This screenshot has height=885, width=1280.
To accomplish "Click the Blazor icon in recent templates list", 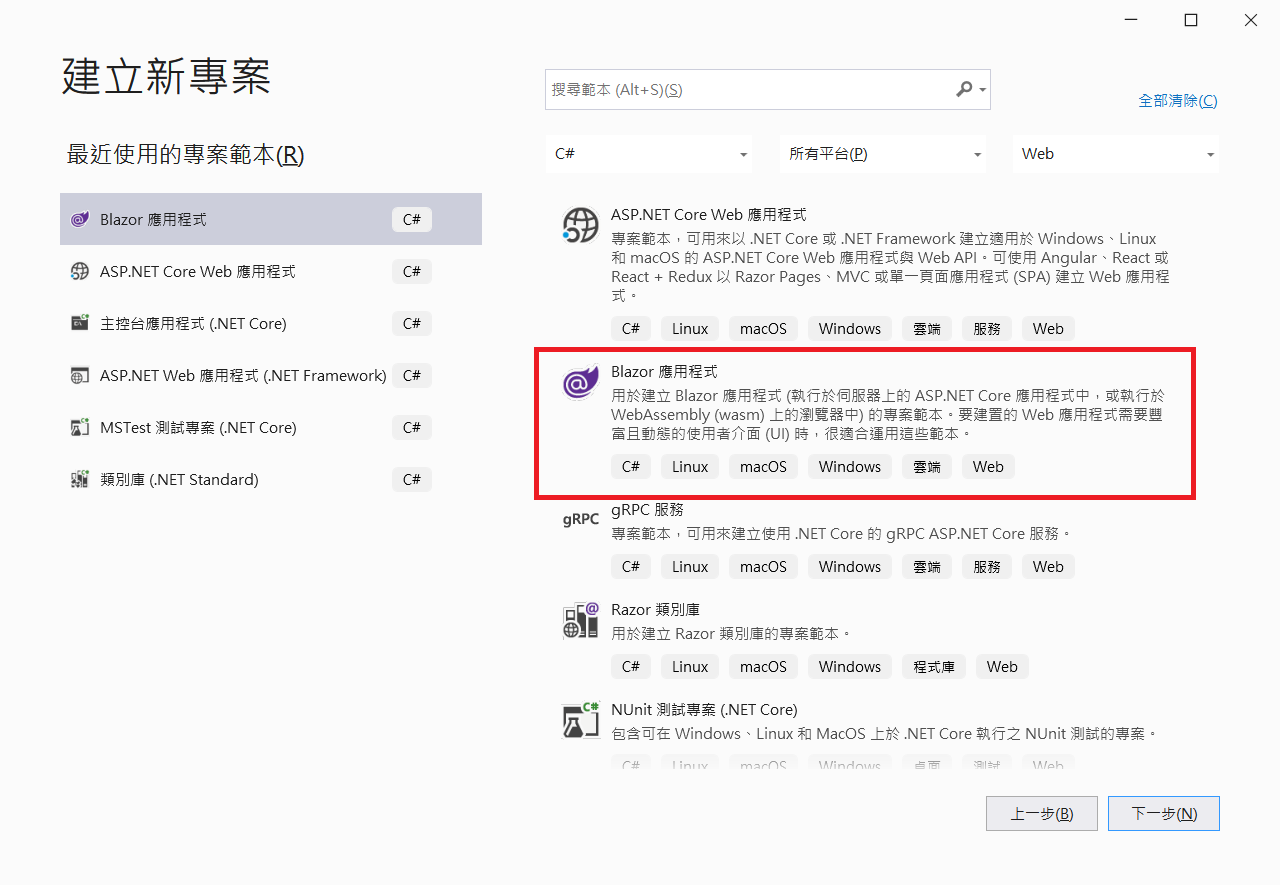I will tap(80, 219).
